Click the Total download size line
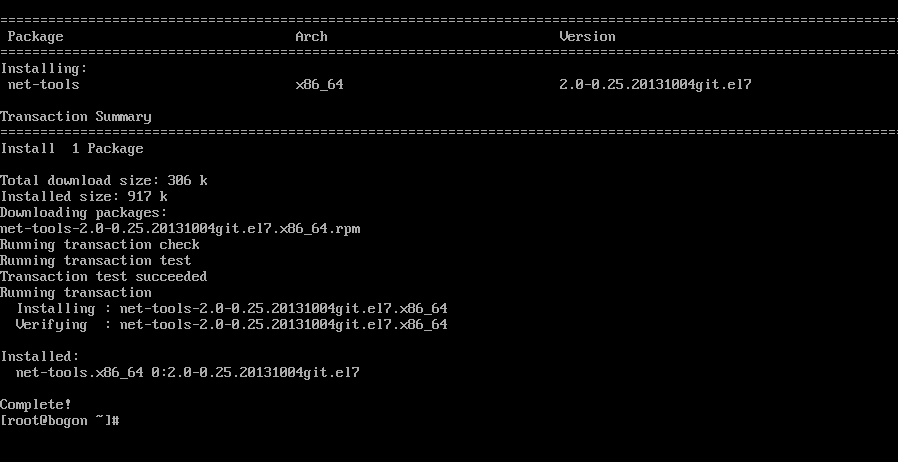Viewport: 898px width, 462px height. (104, 181)
